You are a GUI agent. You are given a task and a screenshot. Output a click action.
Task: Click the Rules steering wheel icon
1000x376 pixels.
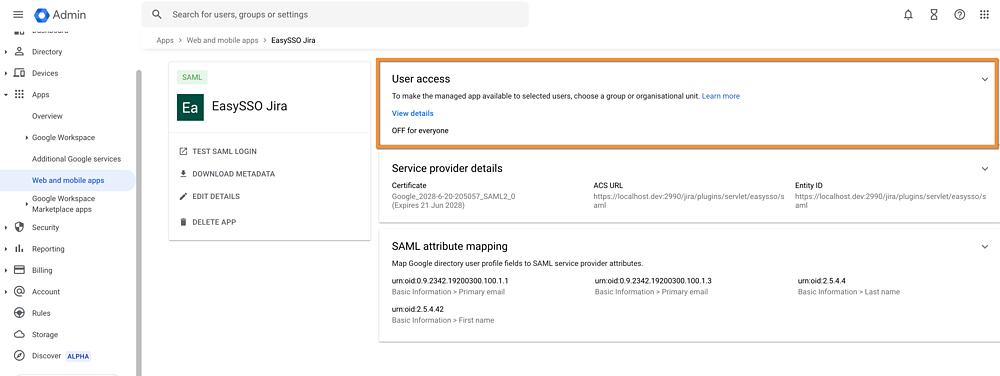19,313
